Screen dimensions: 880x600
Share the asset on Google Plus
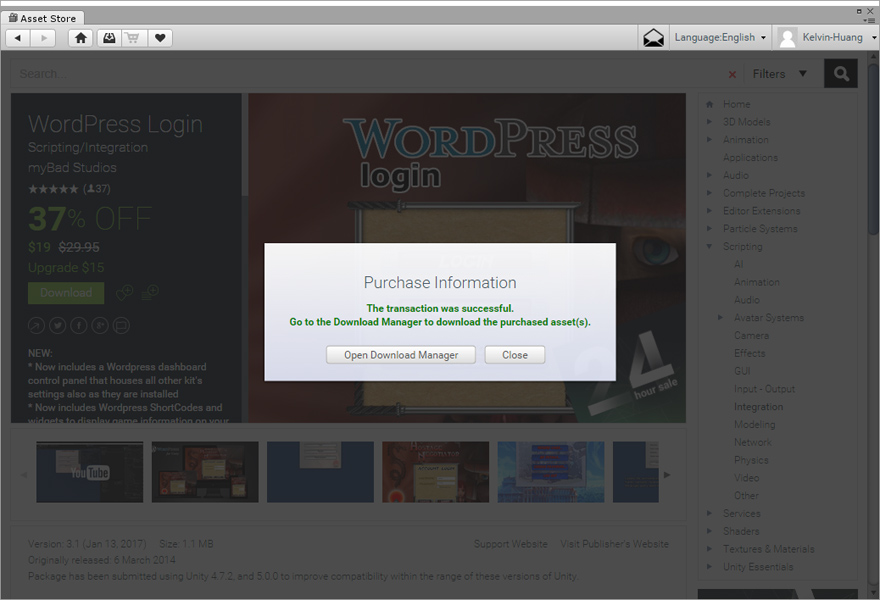tap(100, 325)
